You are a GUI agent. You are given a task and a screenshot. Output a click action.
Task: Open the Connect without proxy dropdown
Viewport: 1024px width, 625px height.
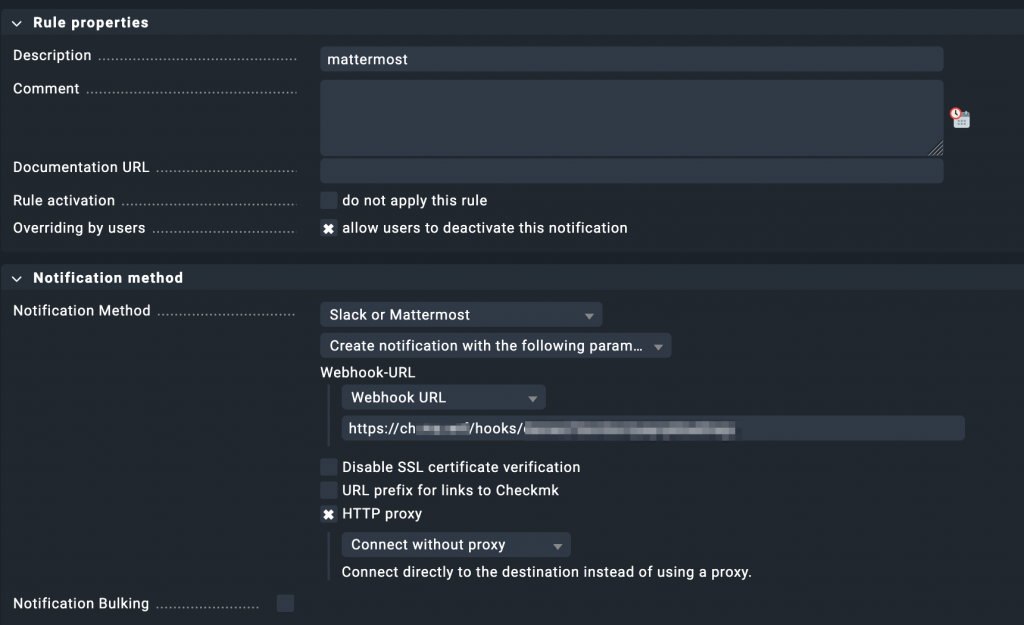(455, 545)
